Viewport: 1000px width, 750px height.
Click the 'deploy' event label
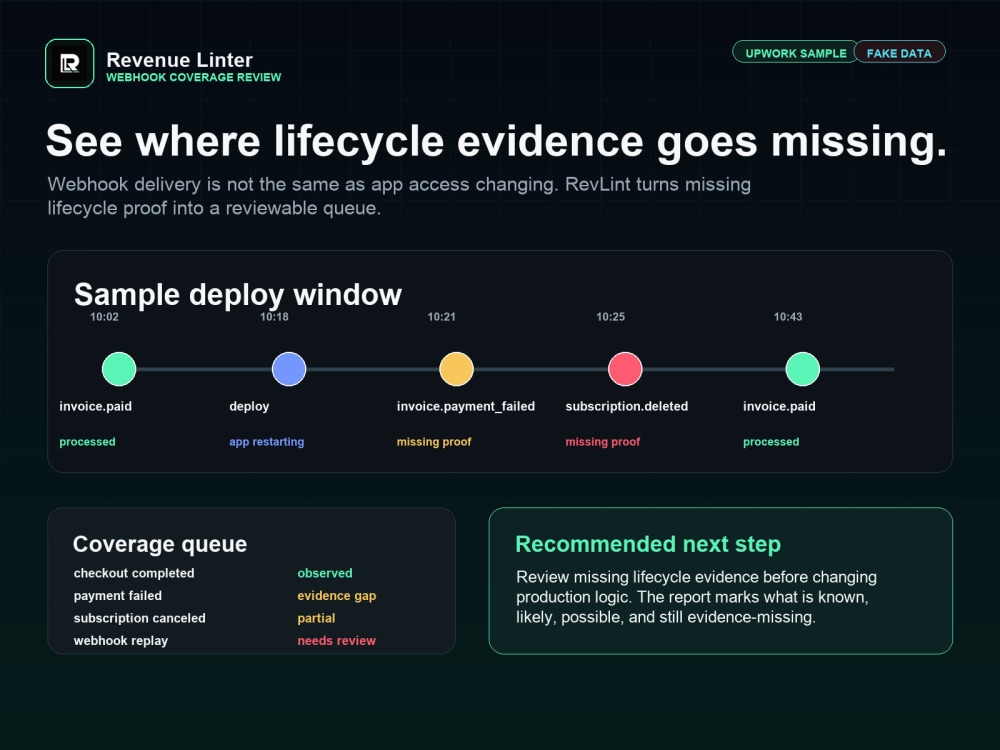click(249, 407)
